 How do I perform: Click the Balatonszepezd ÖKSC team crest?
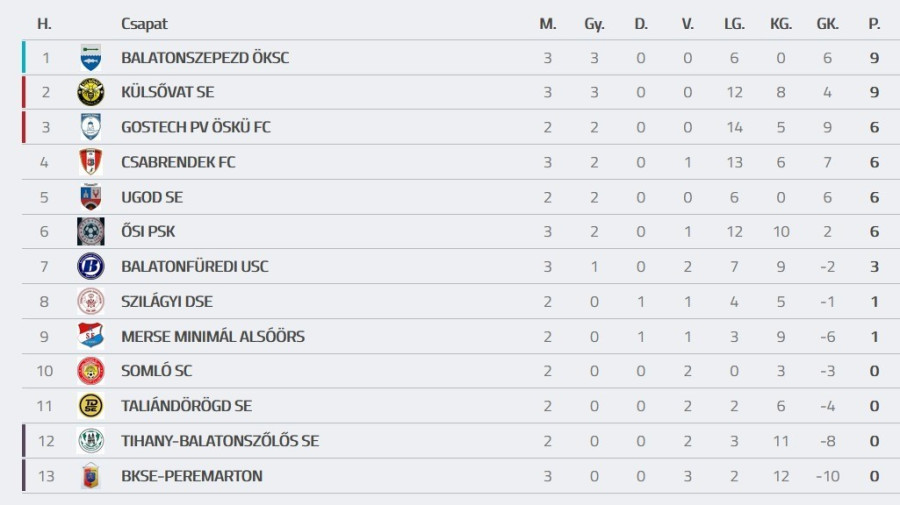pos(91,58)
